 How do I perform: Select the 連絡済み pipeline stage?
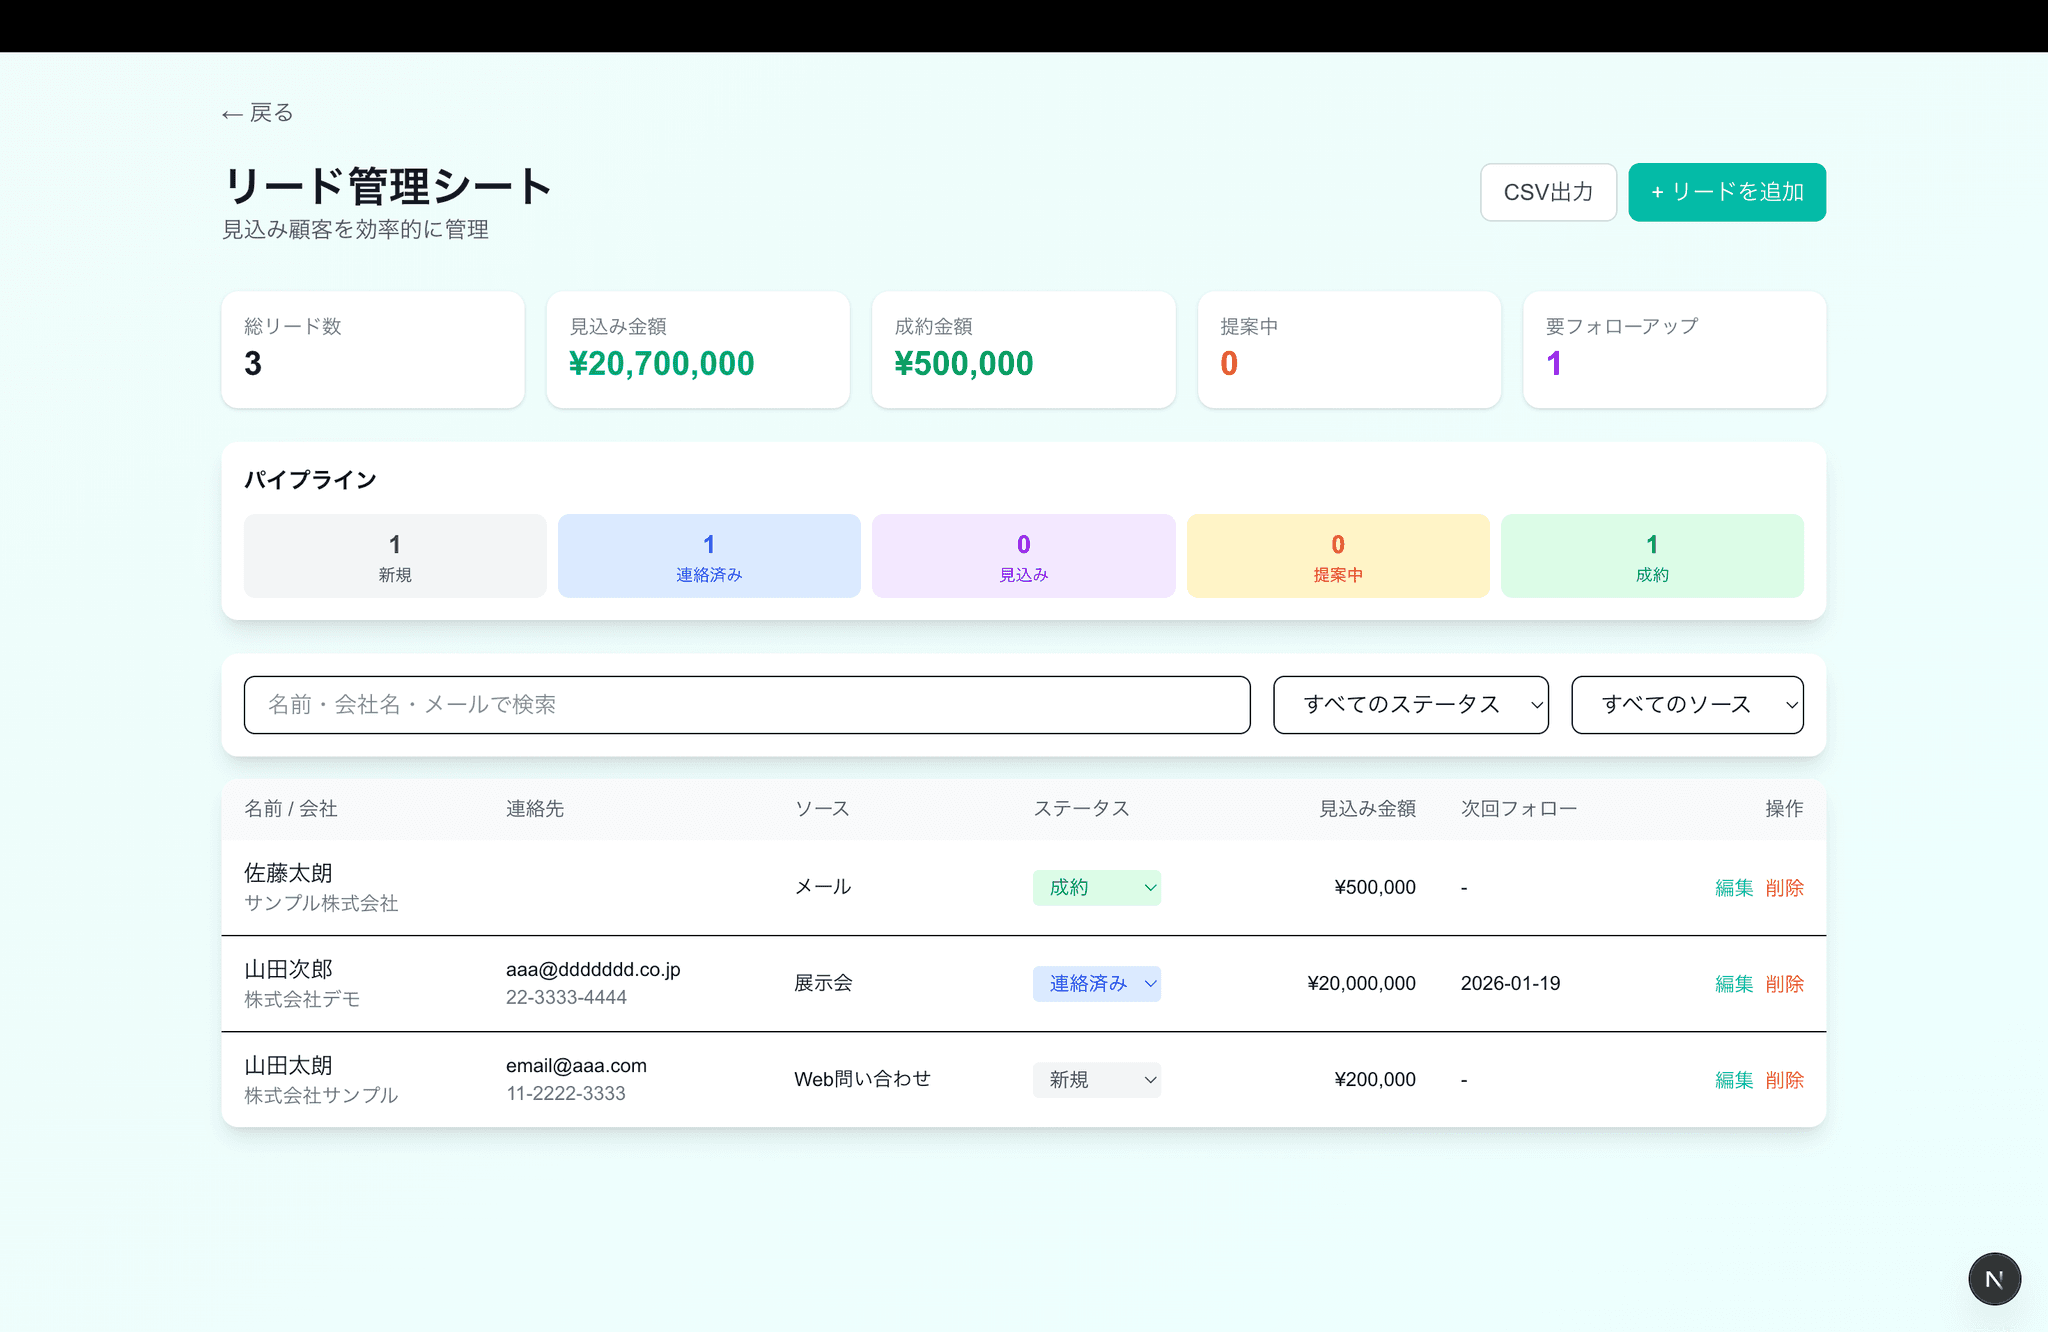pyautogui.click(x=709, y=556)
